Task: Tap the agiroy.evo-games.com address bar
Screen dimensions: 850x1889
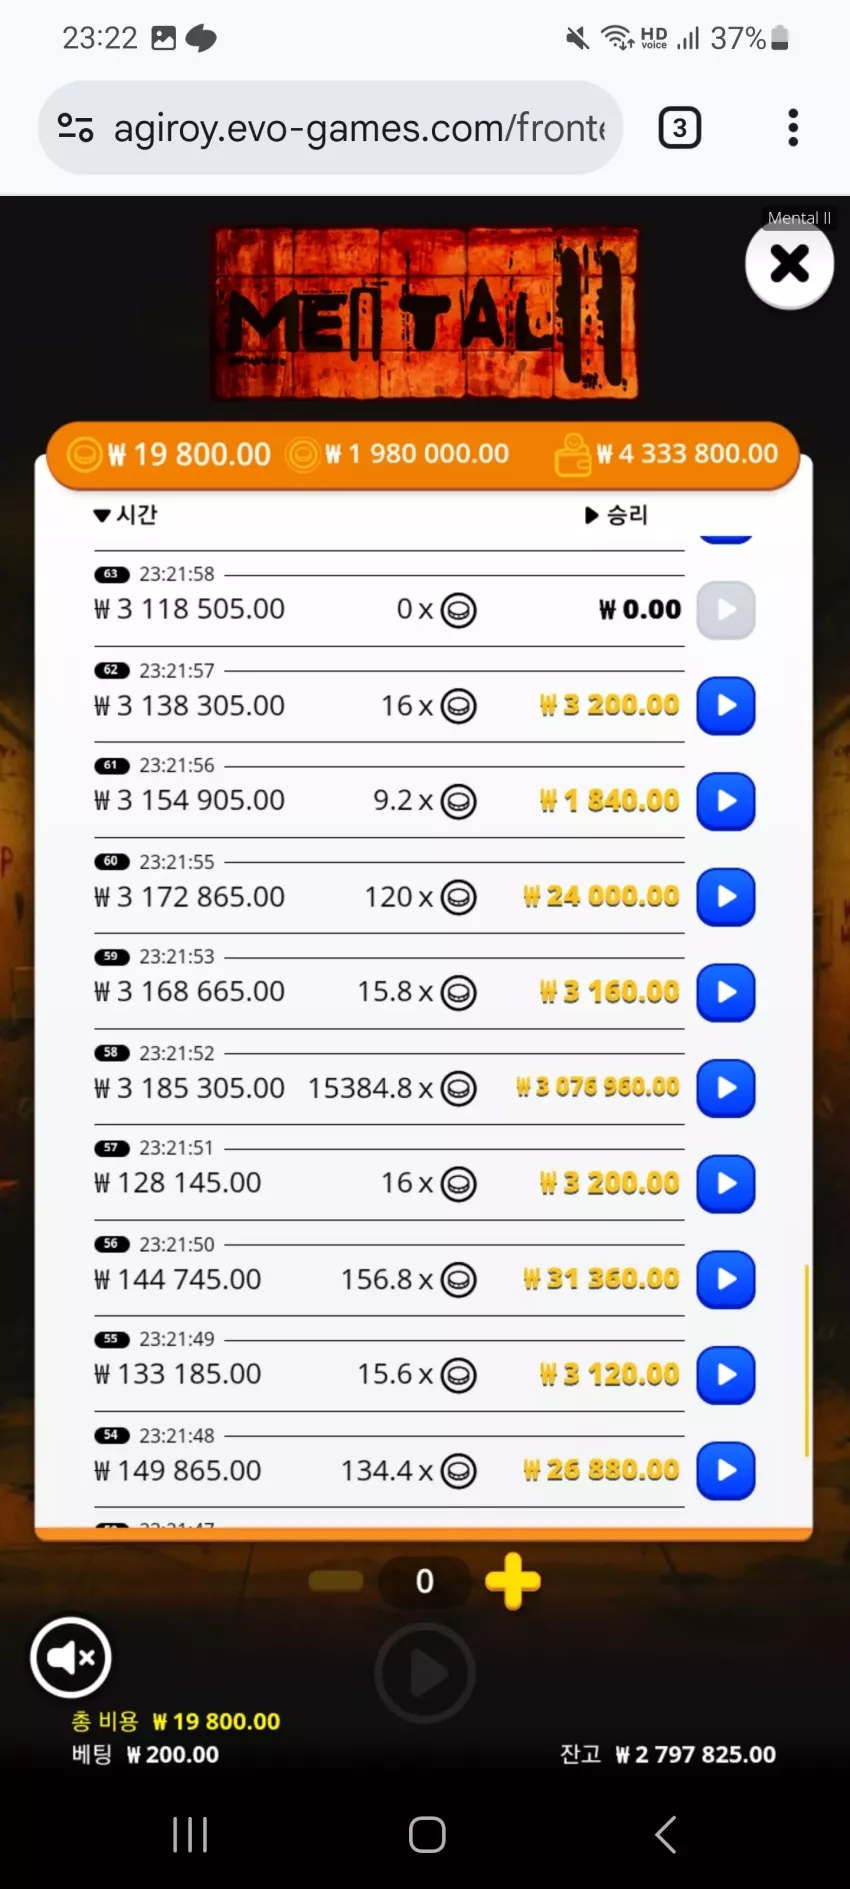Action: click(x=359, y=128)
